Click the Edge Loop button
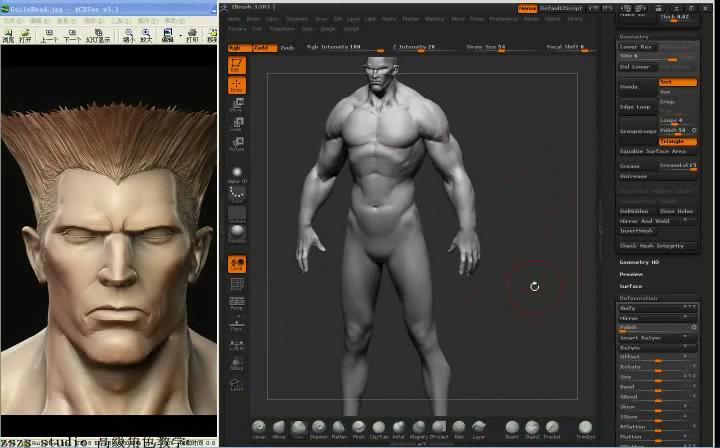Screen dimensions: 720x448 (637, 107)
